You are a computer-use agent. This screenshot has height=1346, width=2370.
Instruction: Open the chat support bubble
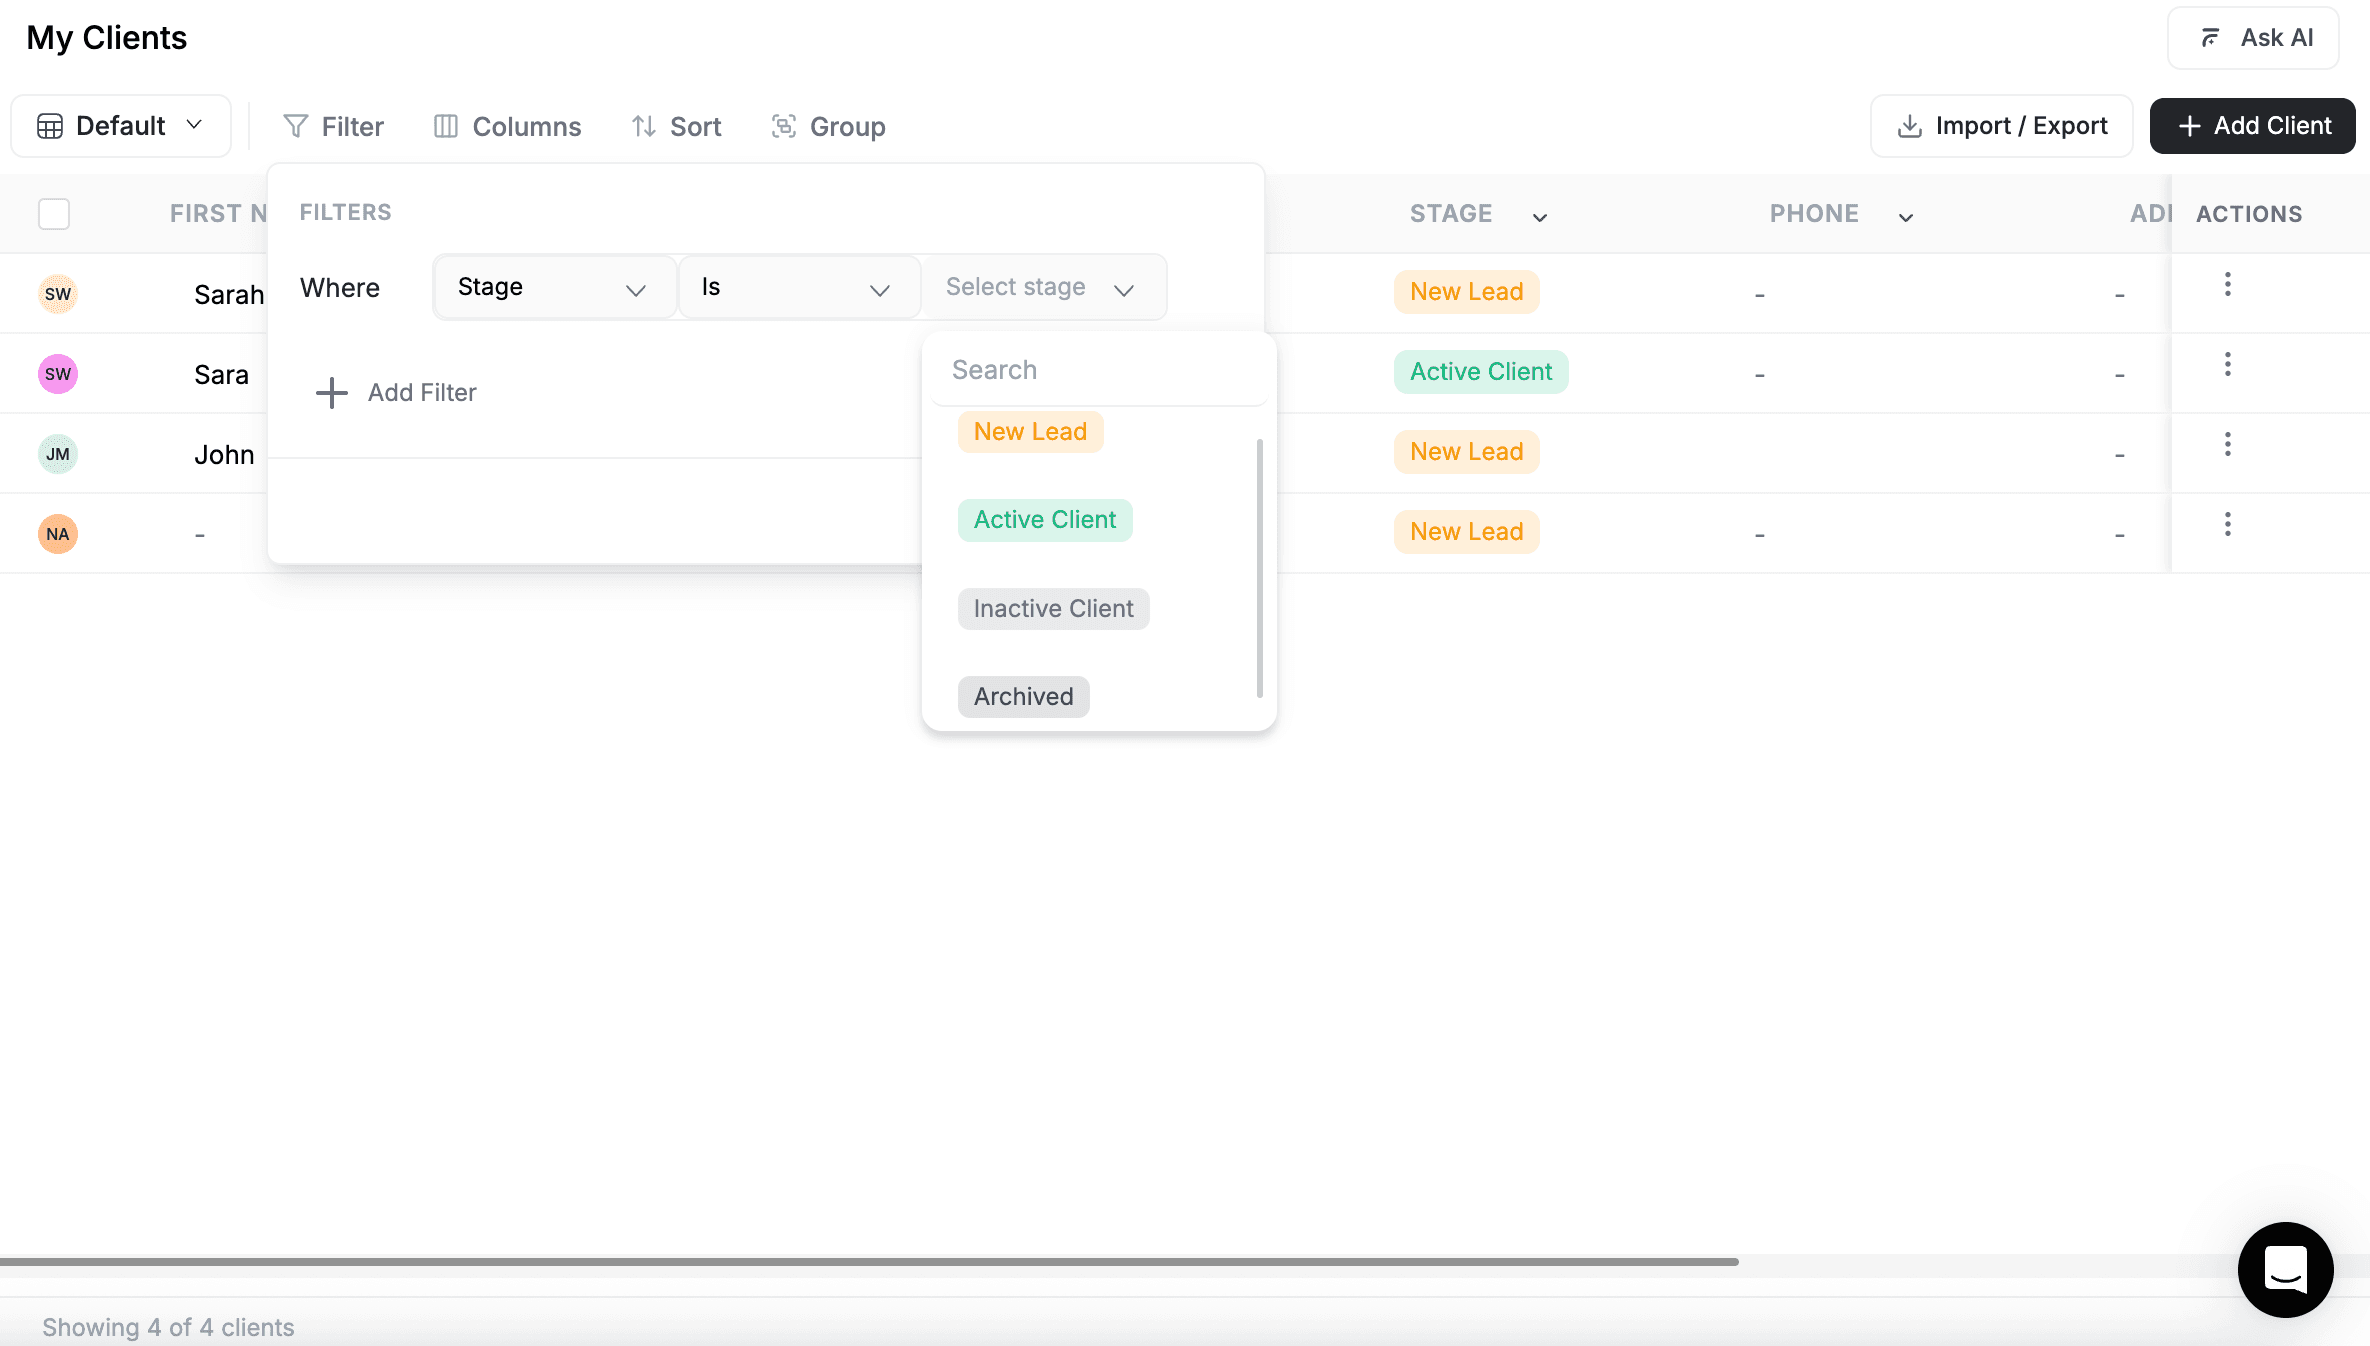pyautogui.click(x=2285, y=1270)
